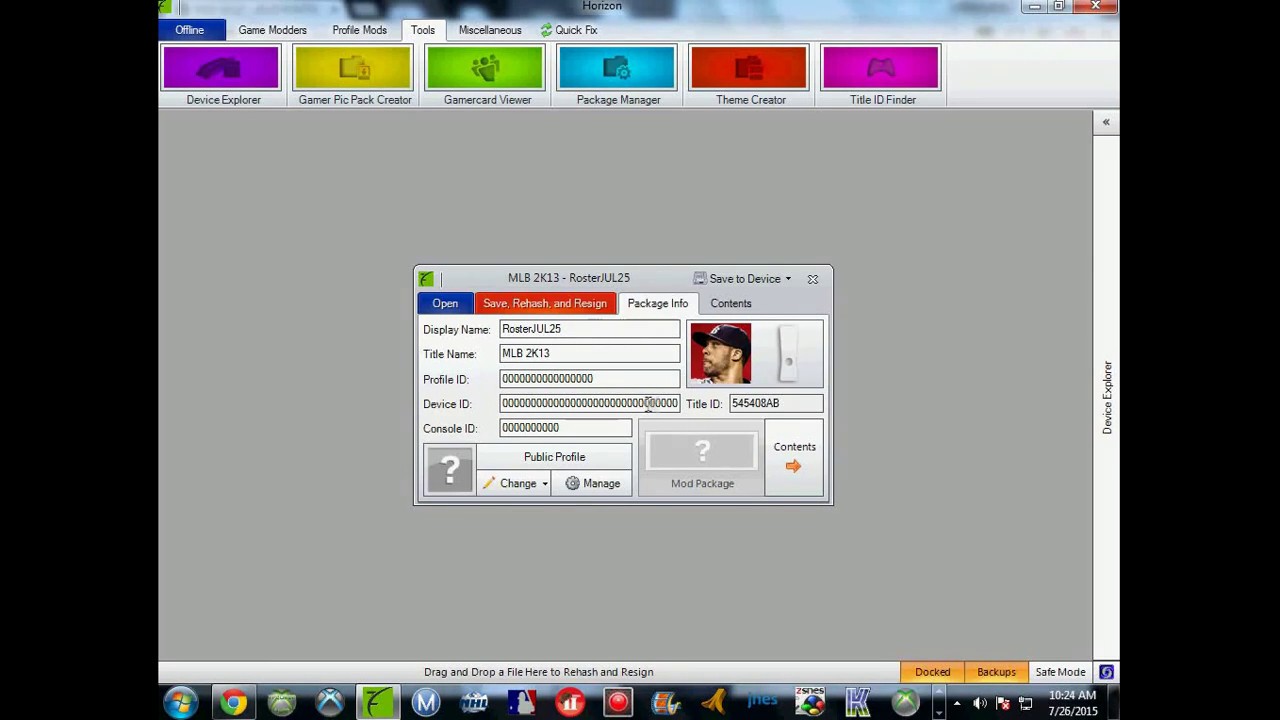
Task: Select the Tools ribbon tab
Action: pyautogui.click(x=422, y=30)
